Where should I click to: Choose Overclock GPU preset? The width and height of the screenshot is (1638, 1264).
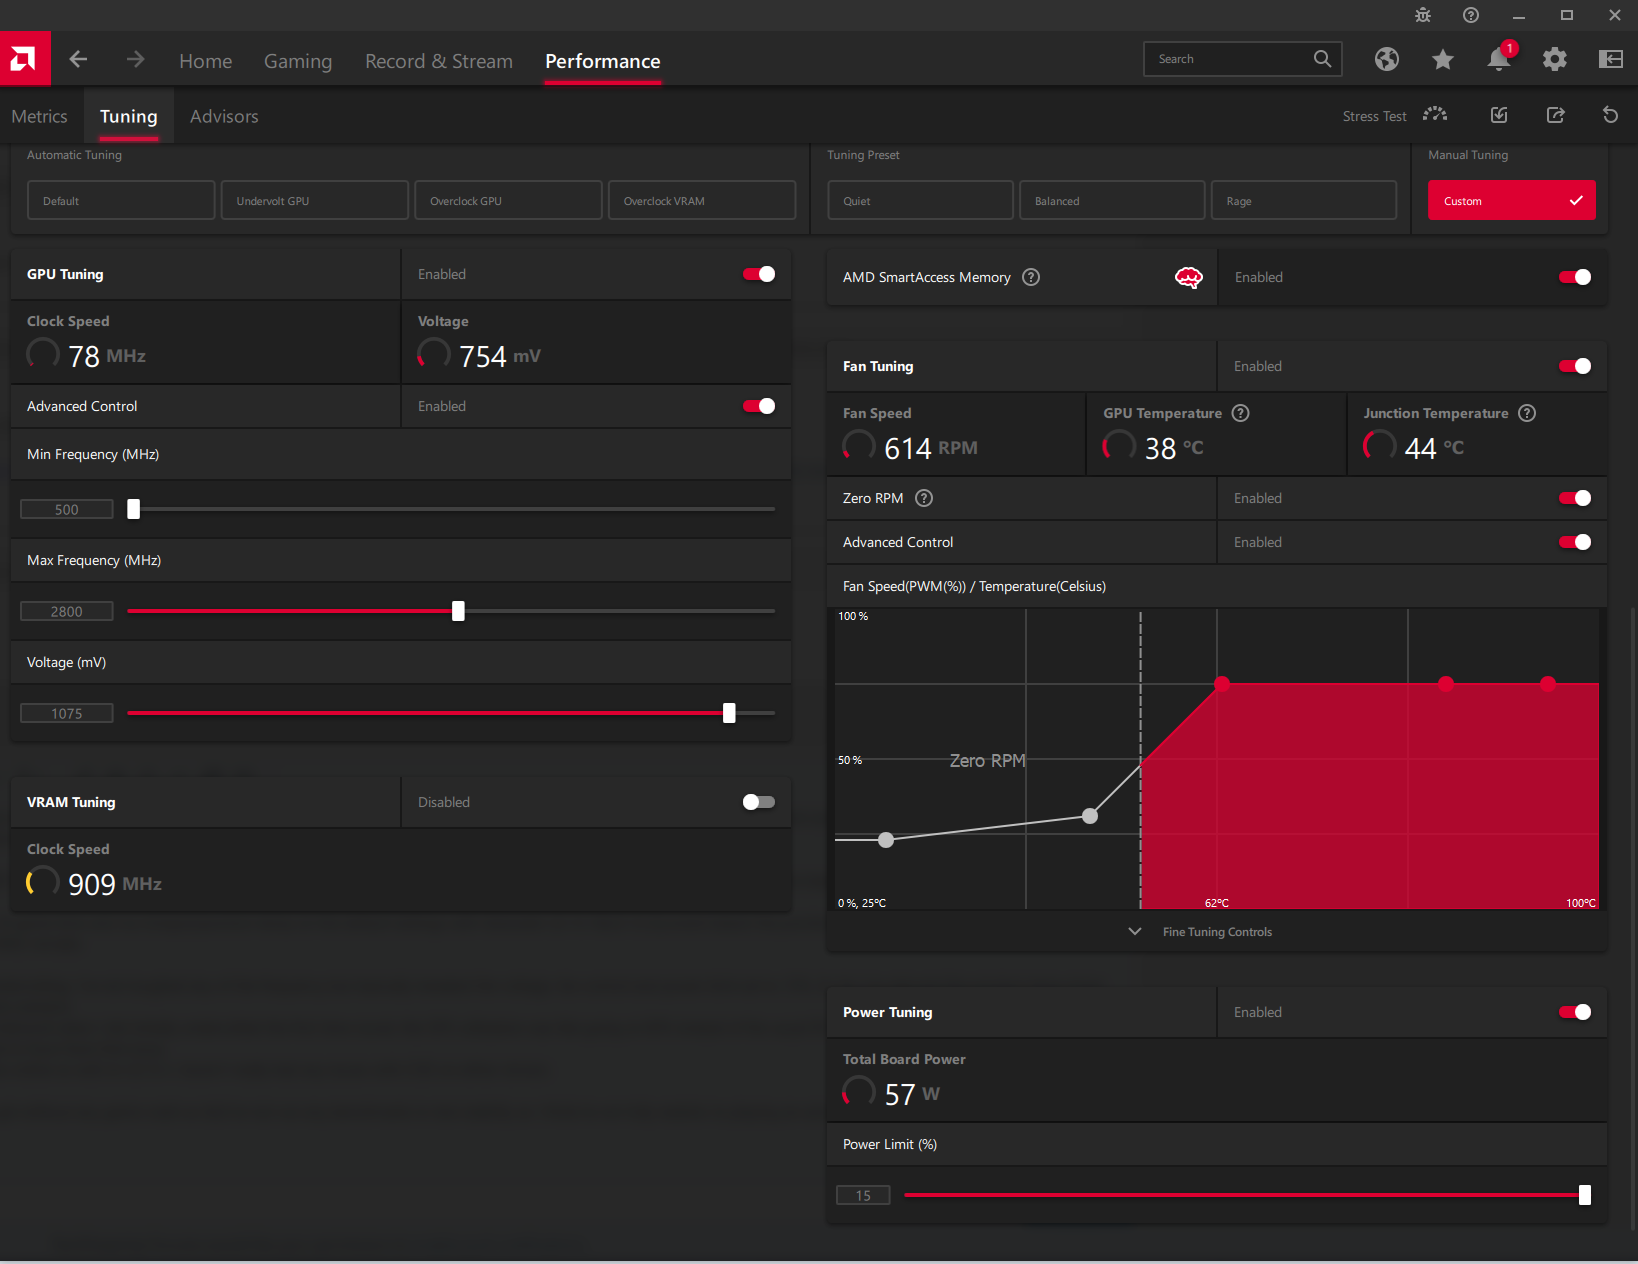(x=508, y=200)
